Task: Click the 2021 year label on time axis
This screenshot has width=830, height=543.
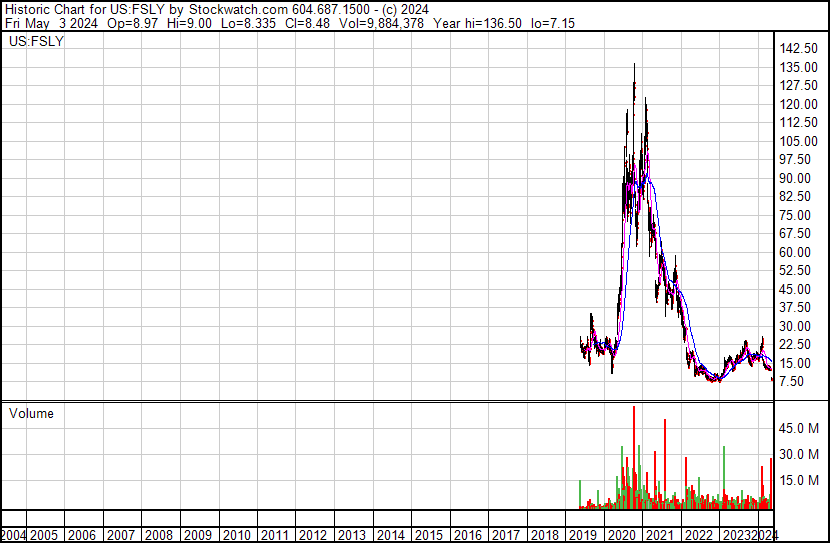Action: pyautogui.click(x=661, y=536)
